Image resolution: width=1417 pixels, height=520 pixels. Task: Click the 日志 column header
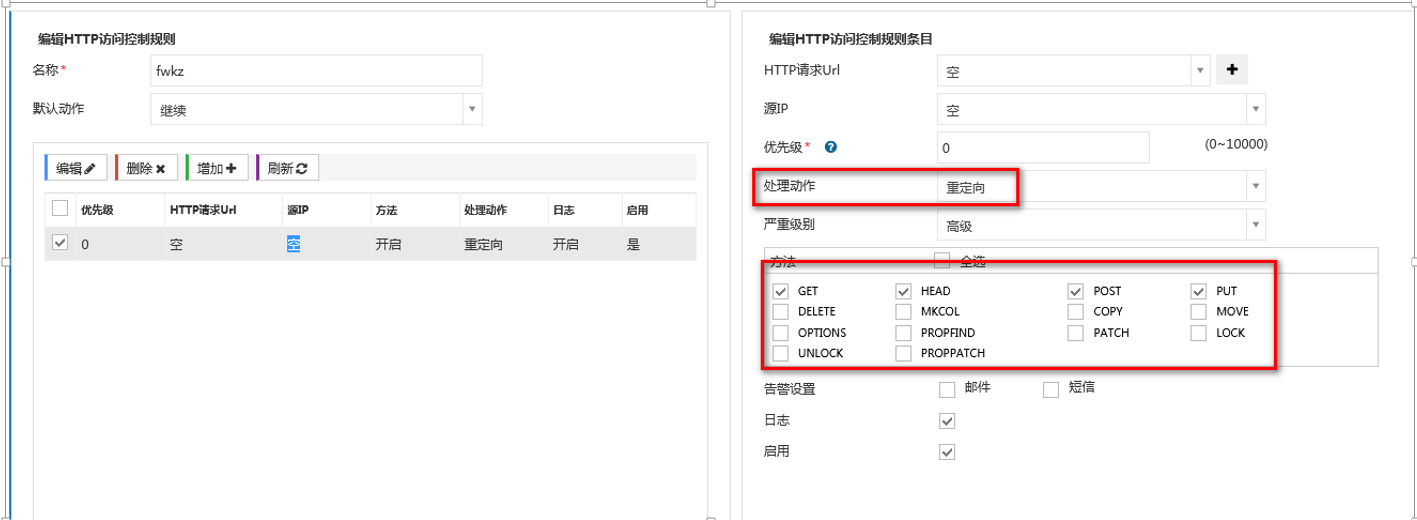tap(563, 210)
